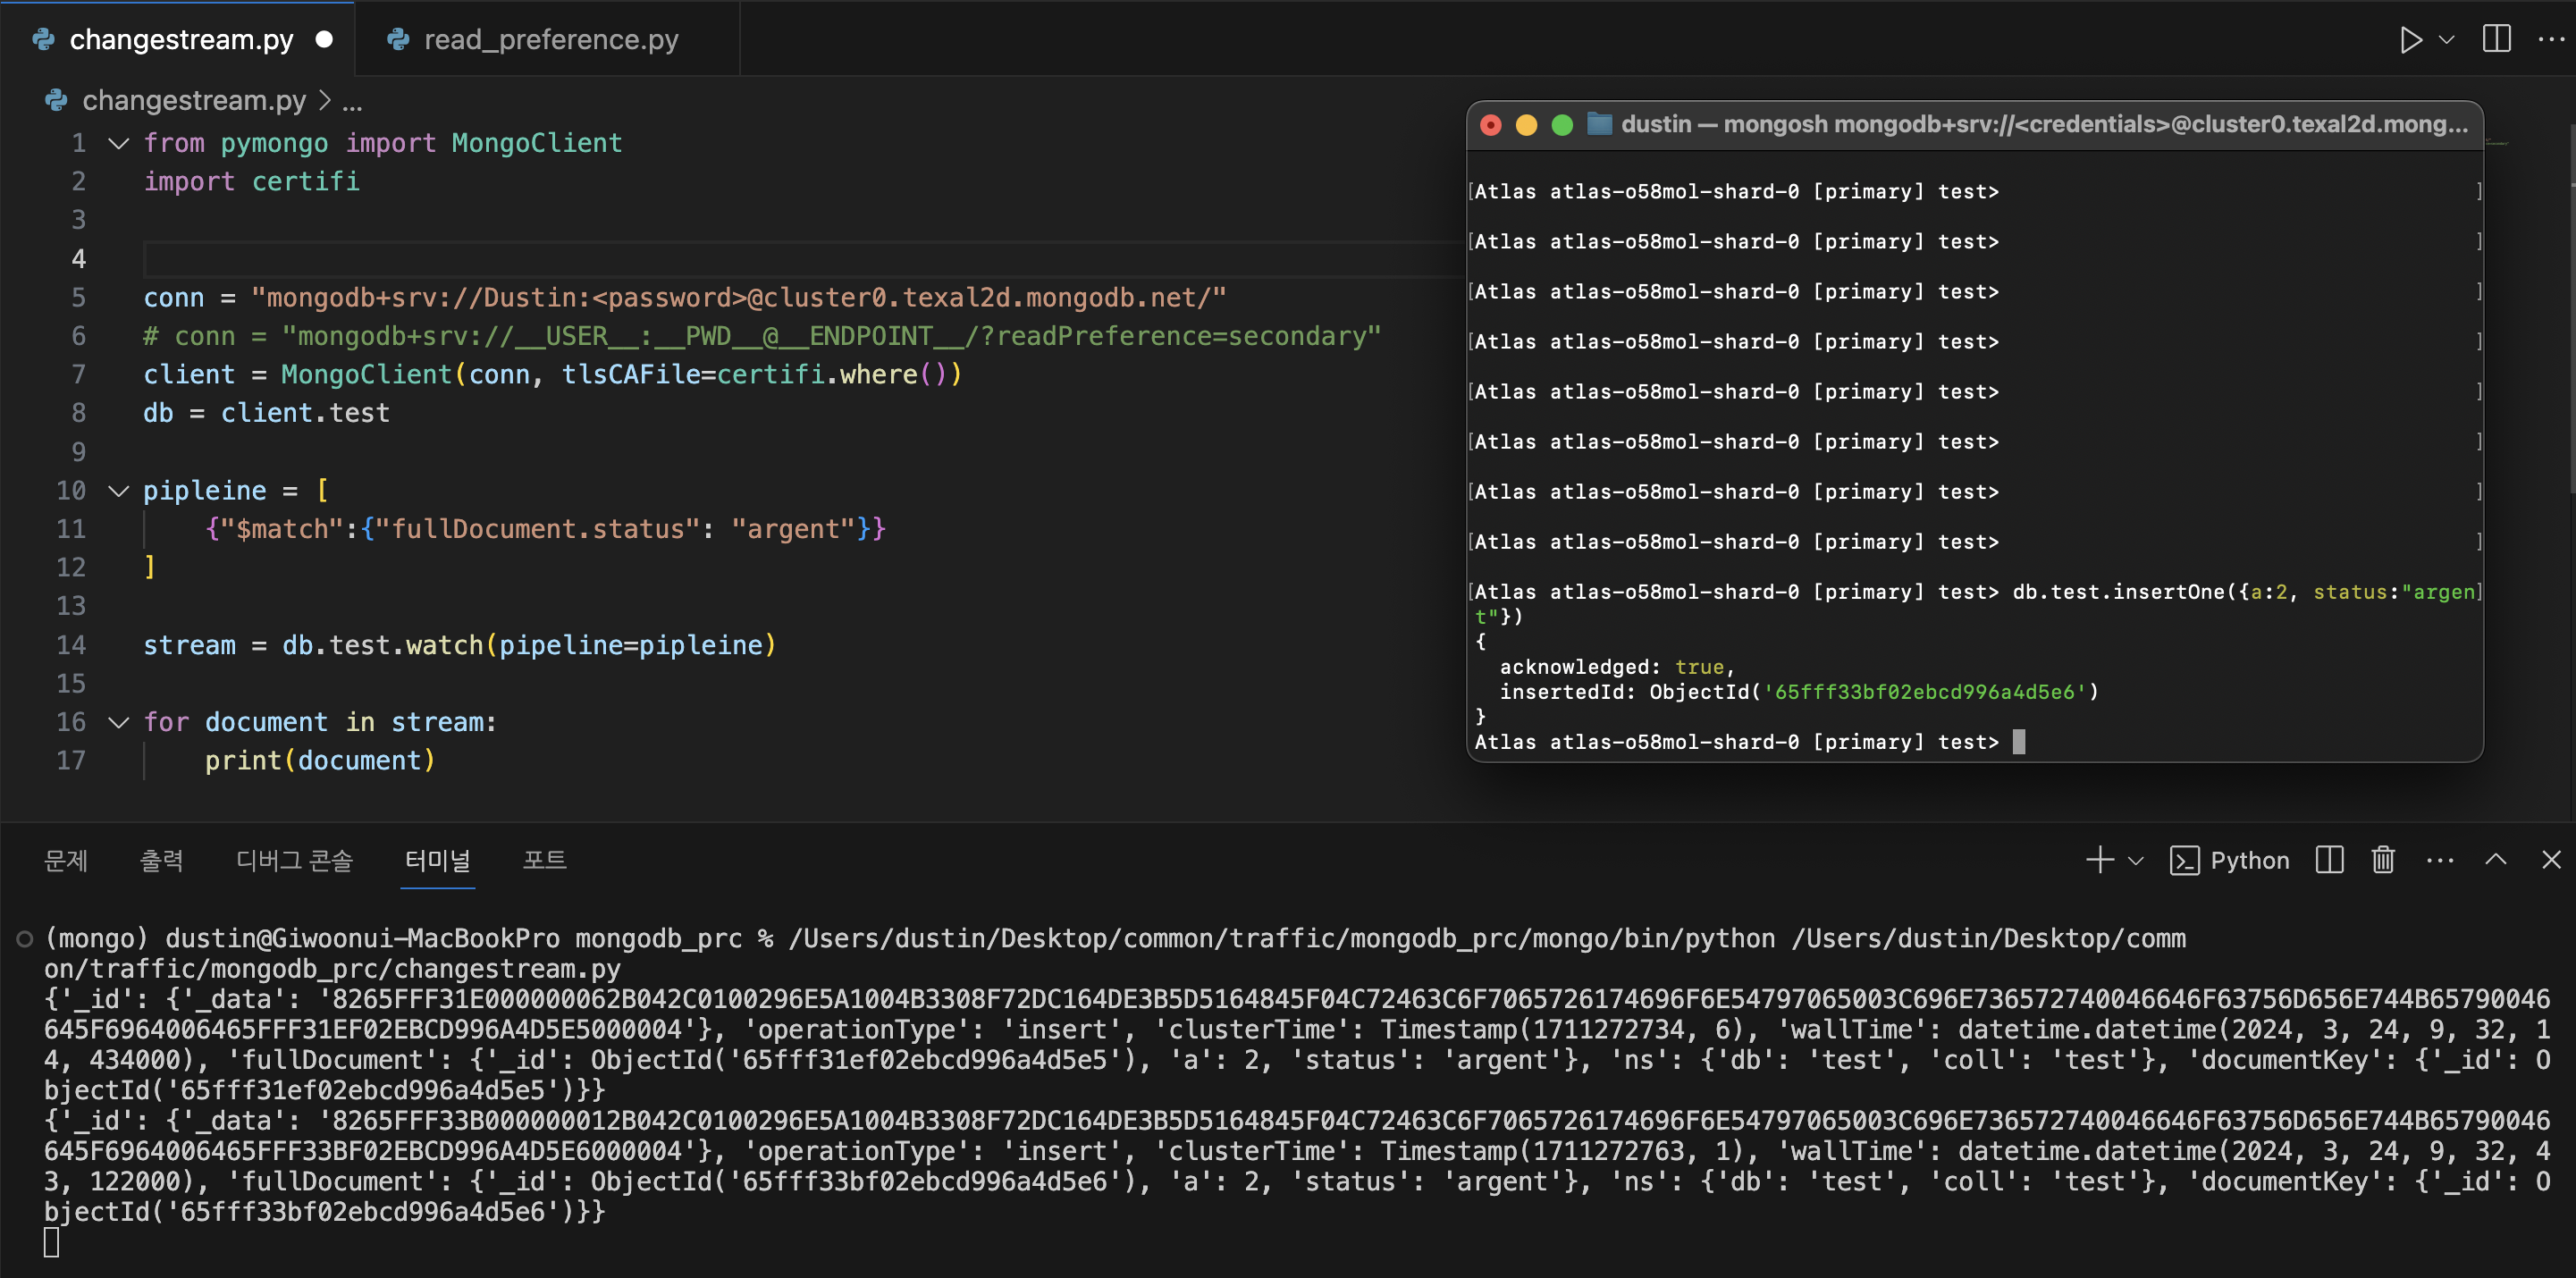This screenshot has height=1278, width=2576.
Task: Kill terminal with trash icon
Action: [x=2383, y=860]
